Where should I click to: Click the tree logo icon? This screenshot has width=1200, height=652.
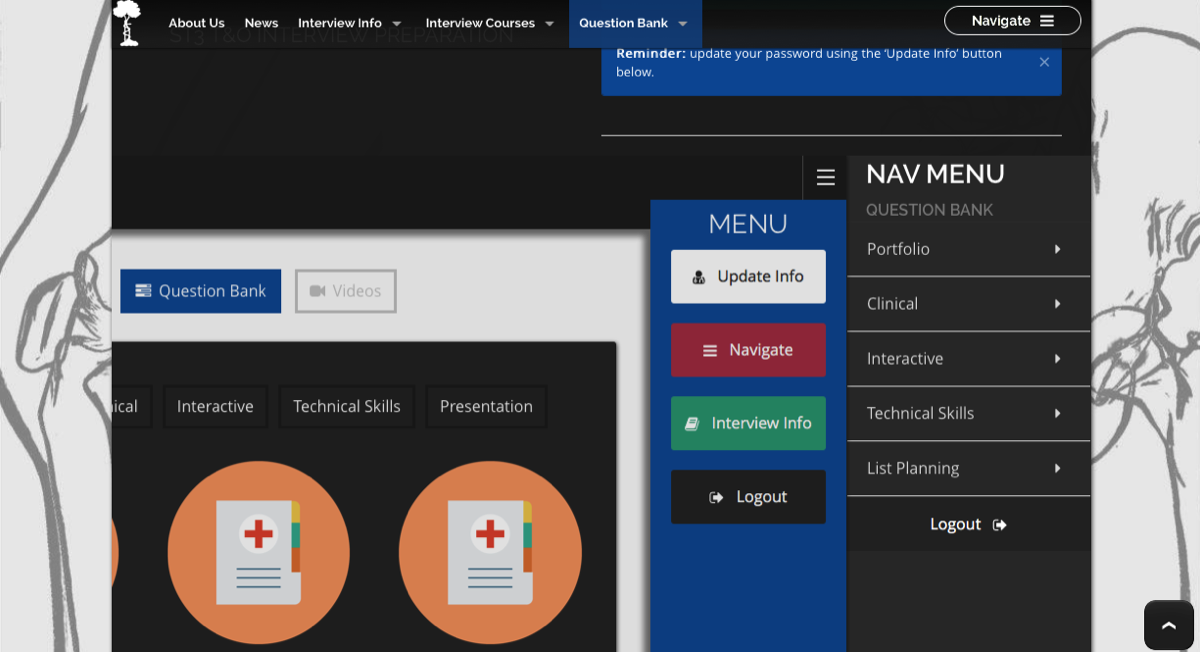(x=126, y=22)
